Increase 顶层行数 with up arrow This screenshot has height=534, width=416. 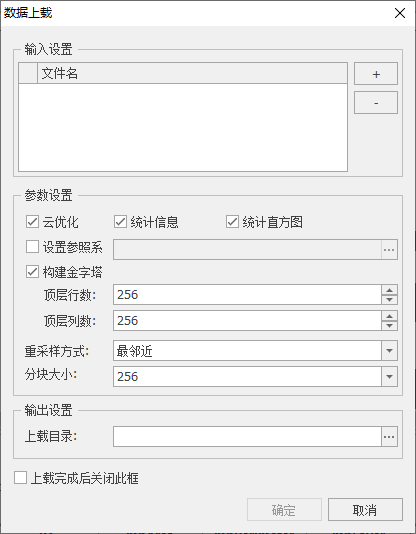[x=389, y=290]
